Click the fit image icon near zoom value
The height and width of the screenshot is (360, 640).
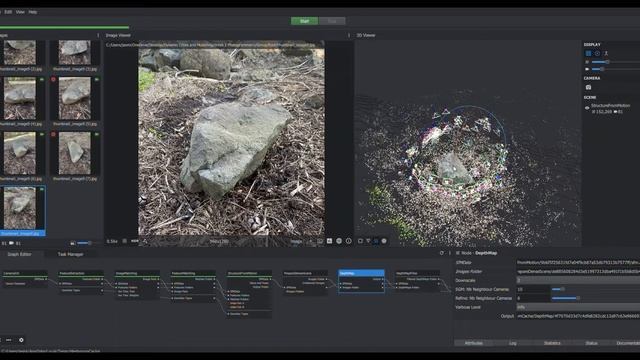tap(124, 241)
